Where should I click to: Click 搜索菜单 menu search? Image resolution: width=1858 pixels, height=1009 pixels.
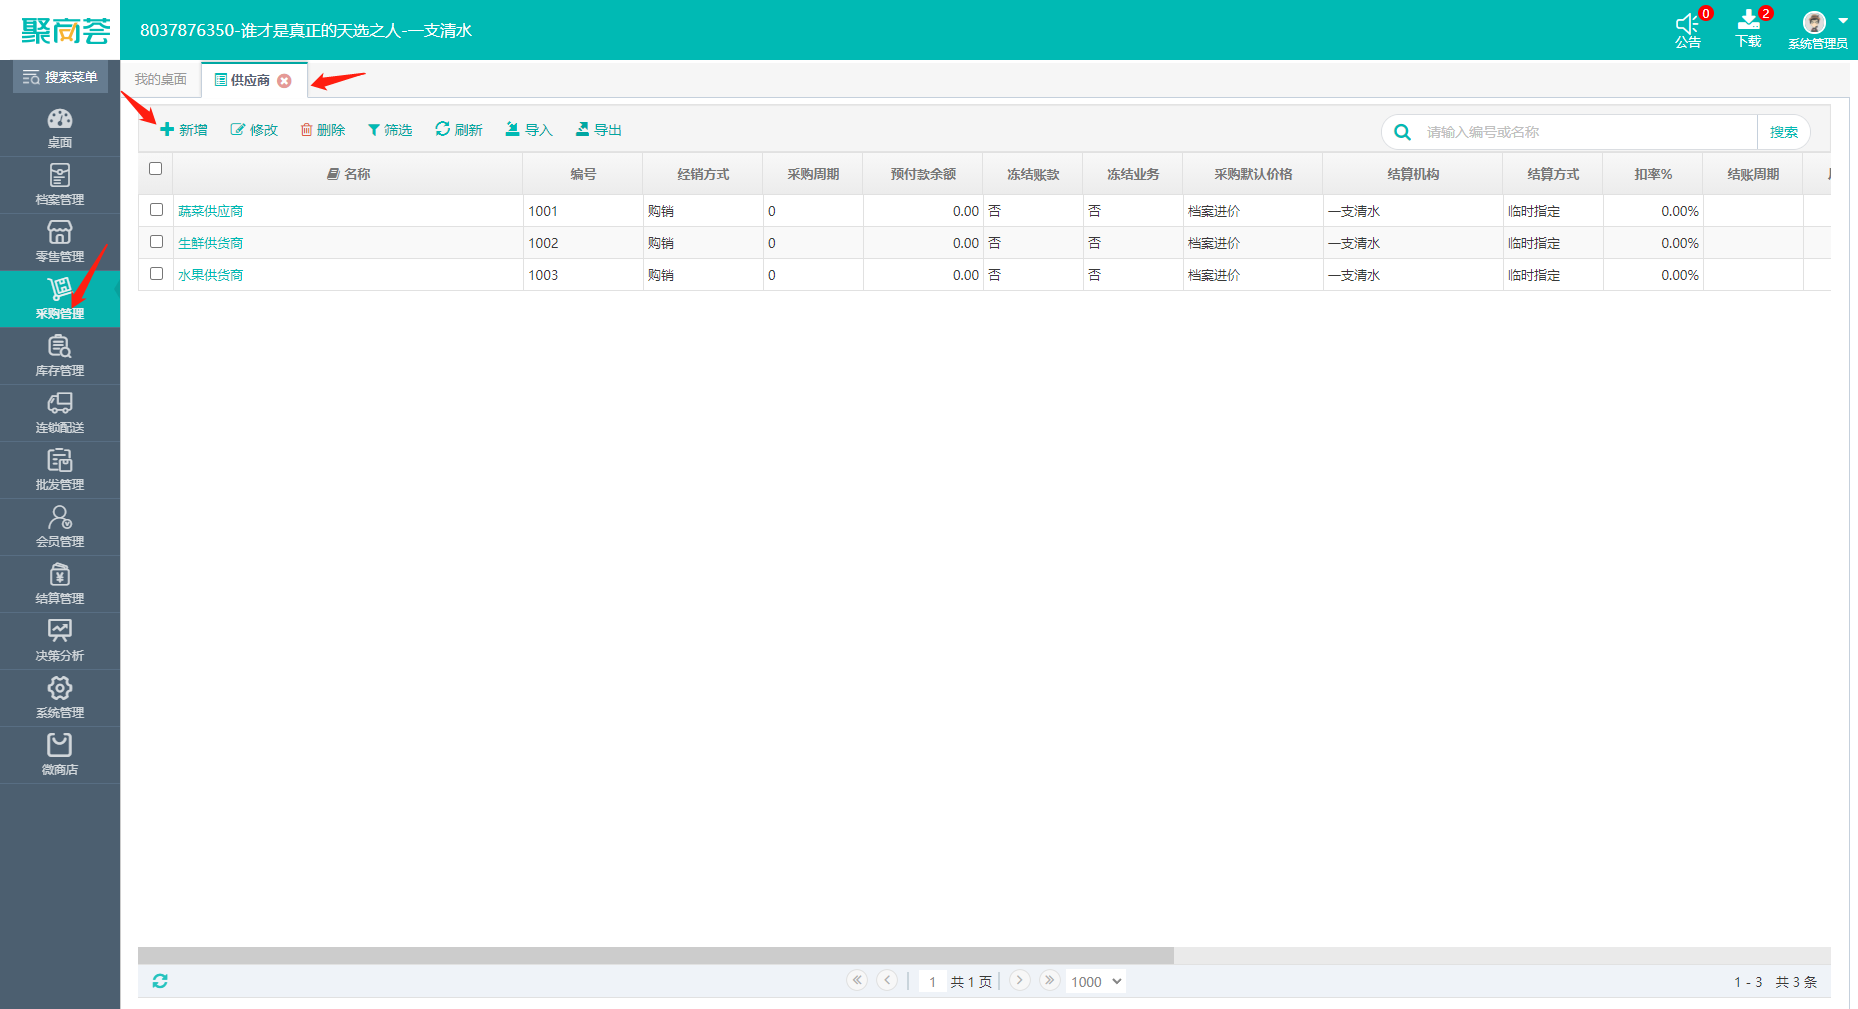click(60, 77)
